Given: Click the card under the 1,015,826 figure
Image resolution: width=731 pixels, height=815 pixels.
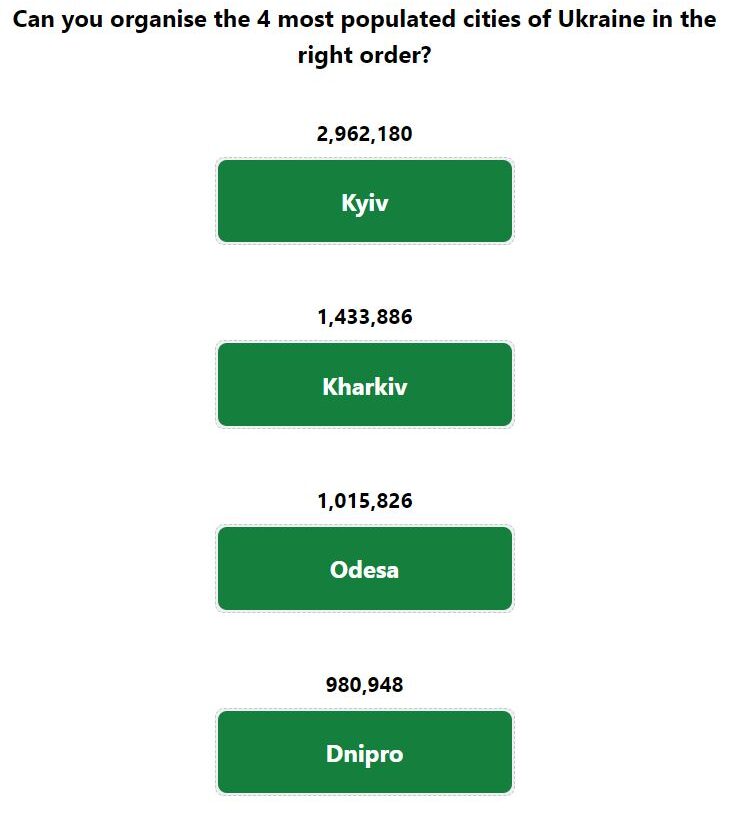Looking at the screenshot, I should [365, 569].
